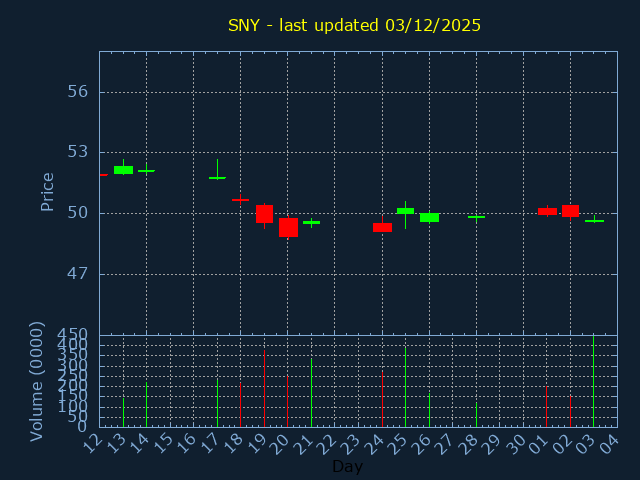640x480 pixels.
Task: Click the day tick label 12
Action: coord(93,444)
